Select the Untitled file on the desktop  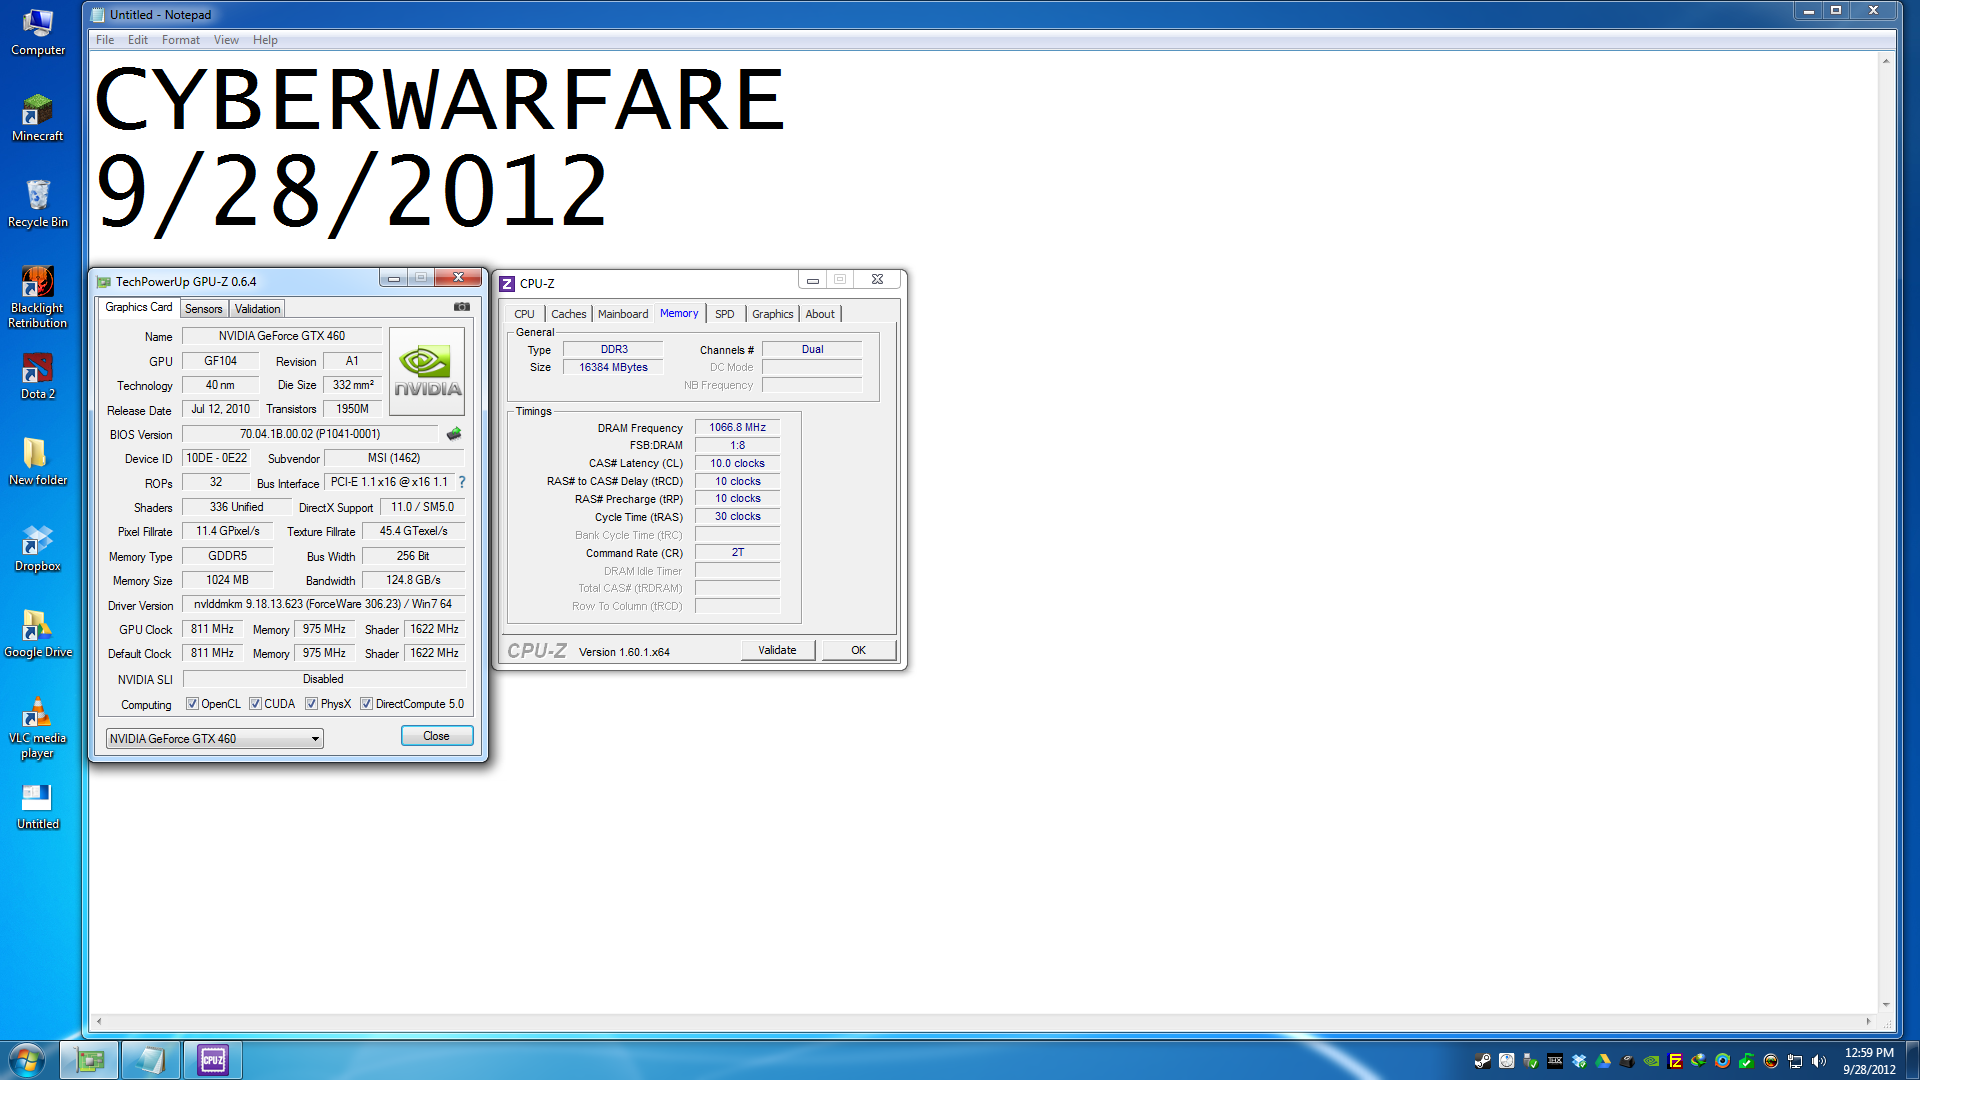pos(38,806)
